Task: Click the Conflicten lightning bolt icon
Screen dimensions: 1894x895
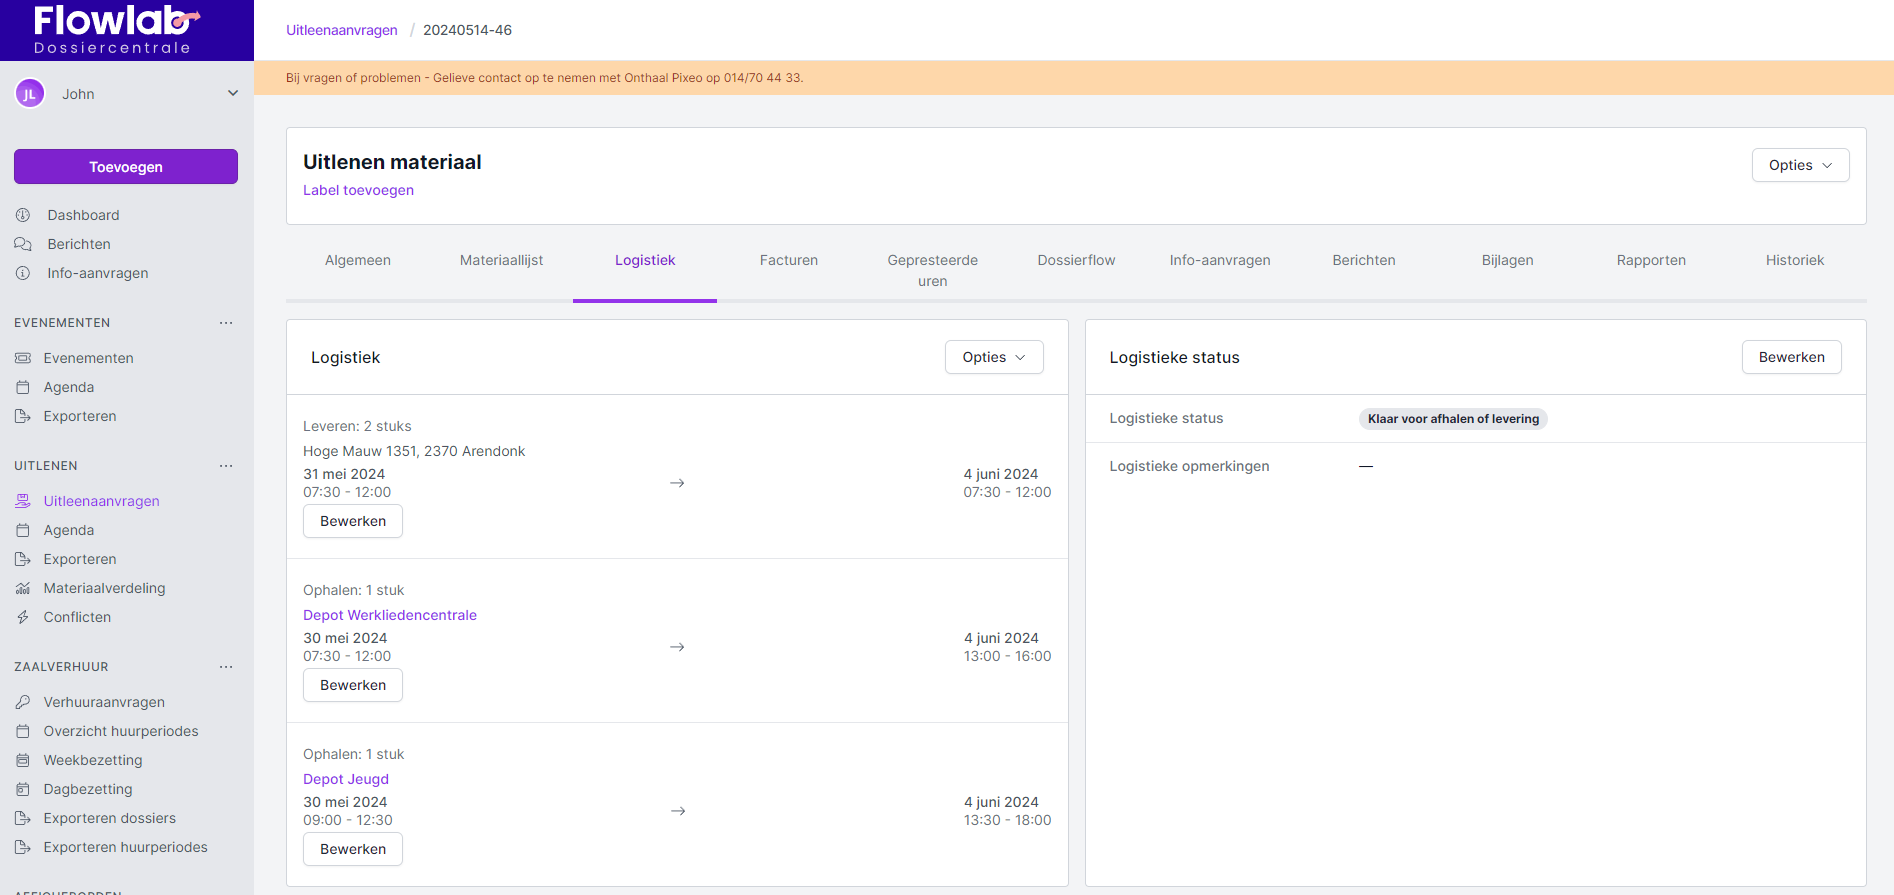Action: point(23,617)
